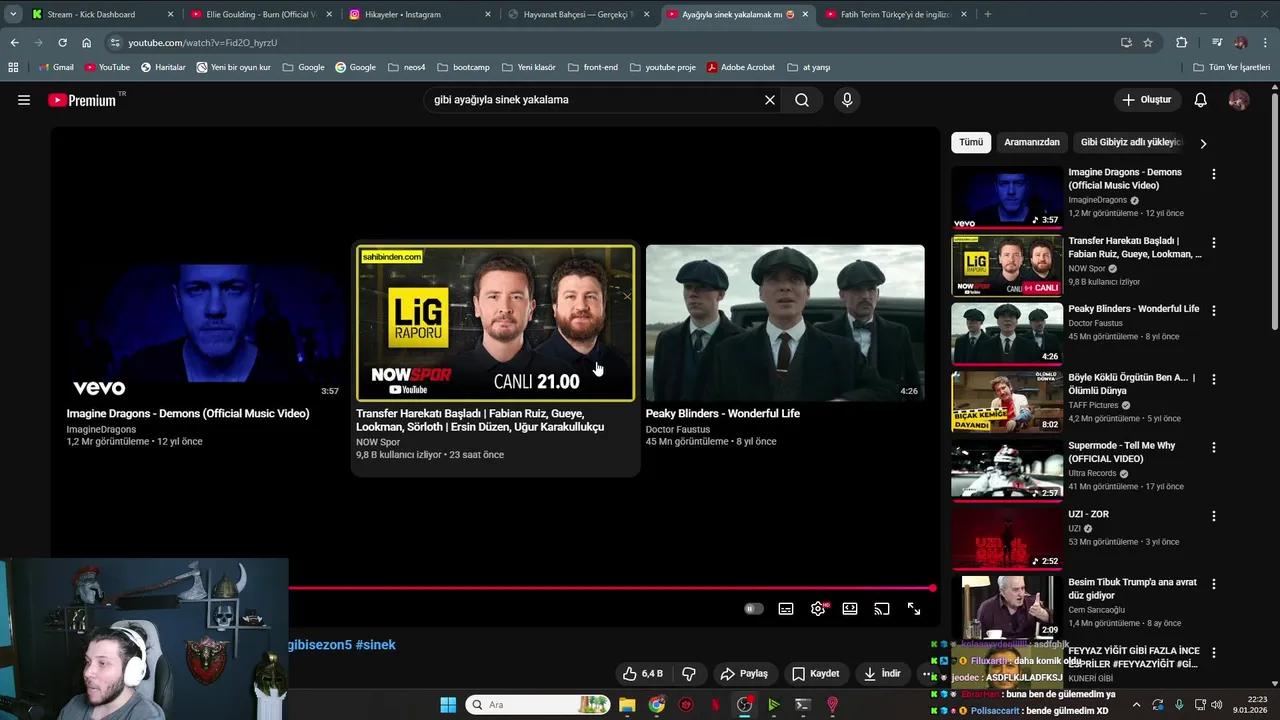The image size is (1280, 720).
Task: Open a new browser tab
Action: coord(988,14)
